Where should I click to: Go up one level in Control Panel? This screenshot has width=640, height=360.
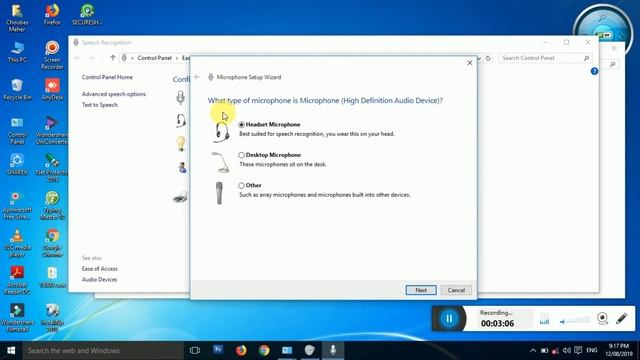click(x=113, y=58)
